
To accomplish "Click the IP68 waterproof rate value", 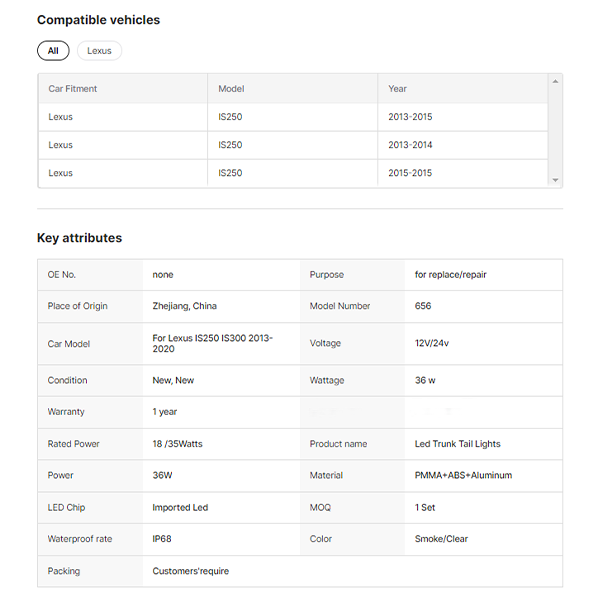I will tap(162, 539).
